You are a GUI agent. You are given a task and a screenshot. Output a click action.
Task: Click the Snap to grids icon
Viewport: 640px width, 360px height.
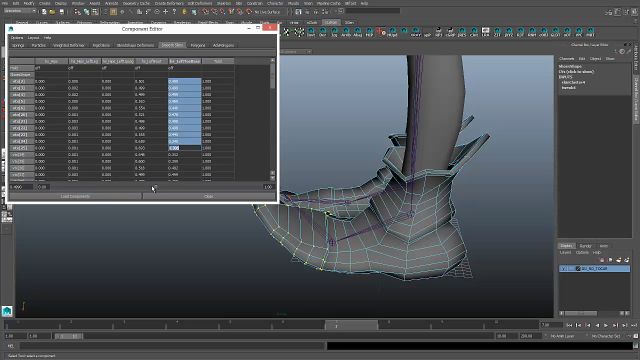206,12
